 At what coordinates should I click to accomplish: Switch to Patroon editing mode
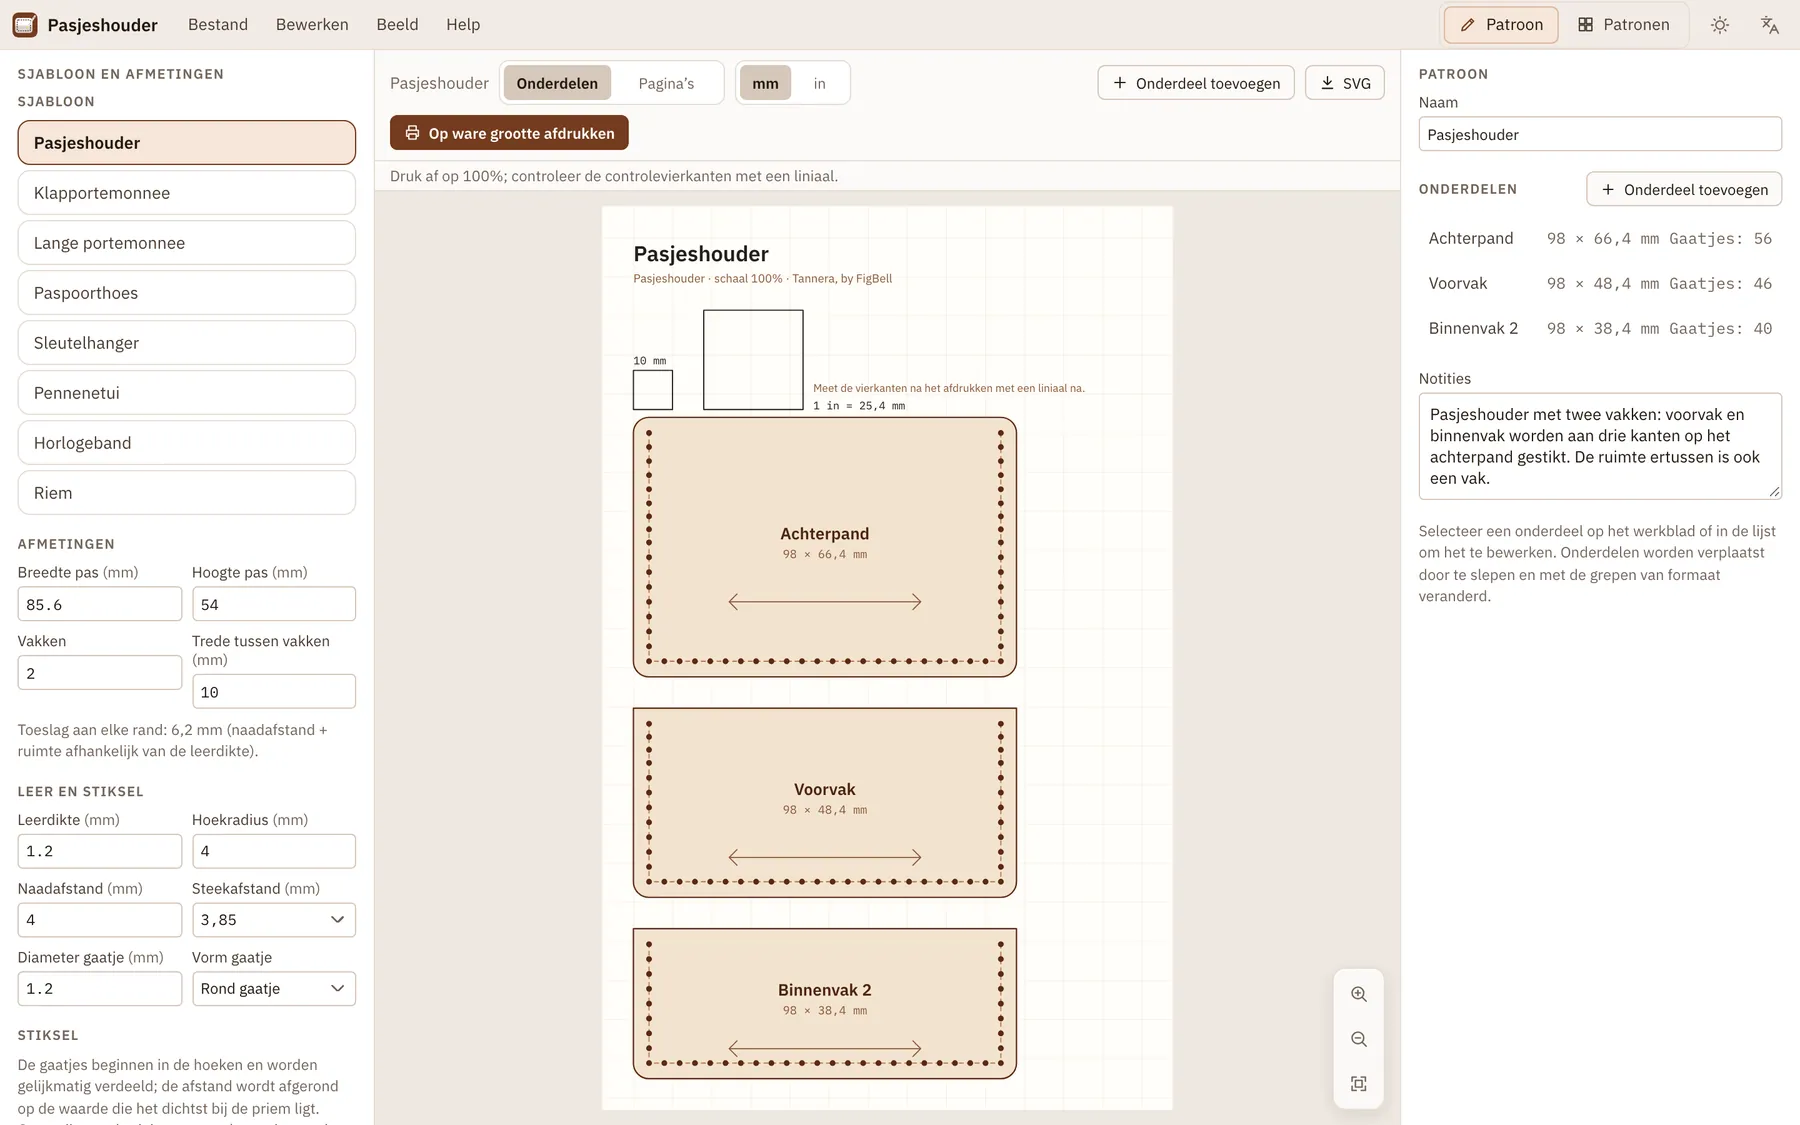pyautogui.click(x=1501, y=25)
